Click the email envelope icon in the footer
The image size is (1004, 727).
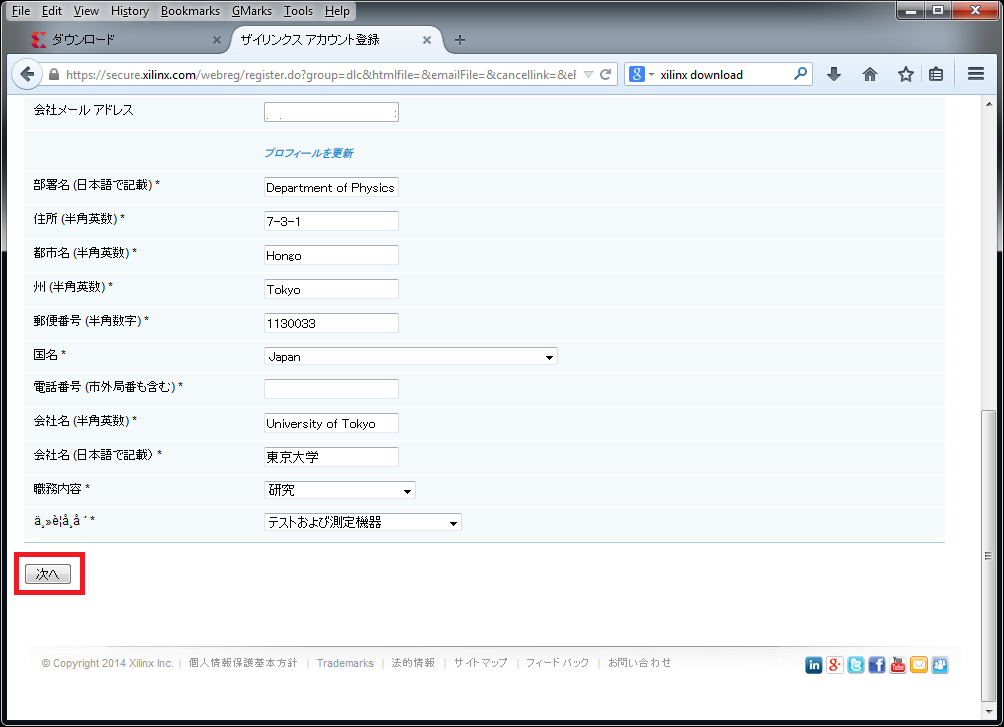(919, 665)
